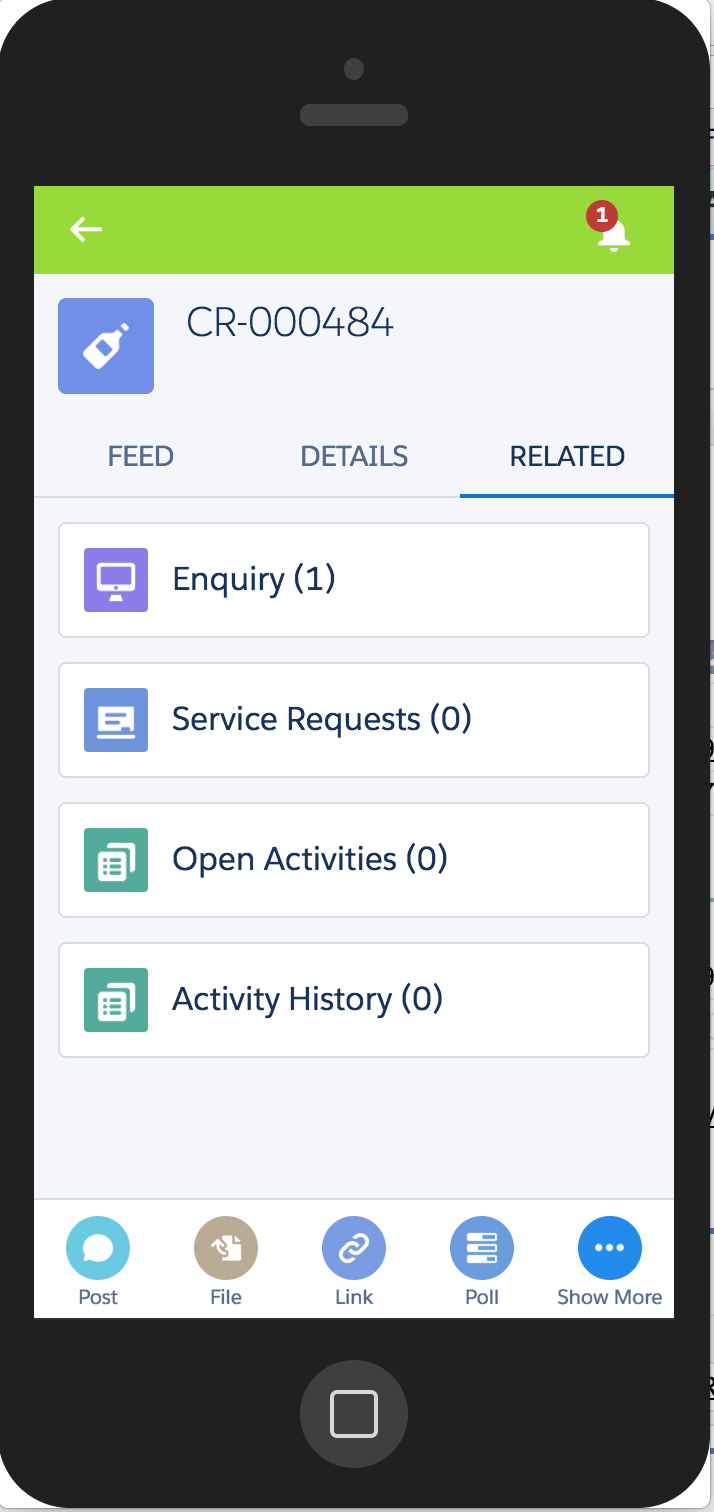Select the RELATED tab

pyautogui.click(x=567, y=457)
